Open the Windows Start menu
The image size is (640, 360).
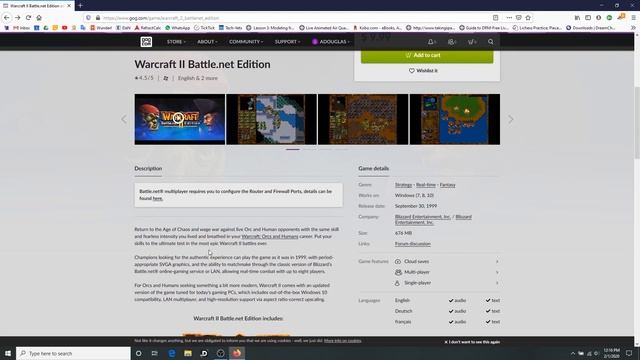pyautogui.click(x=8, y=353)
